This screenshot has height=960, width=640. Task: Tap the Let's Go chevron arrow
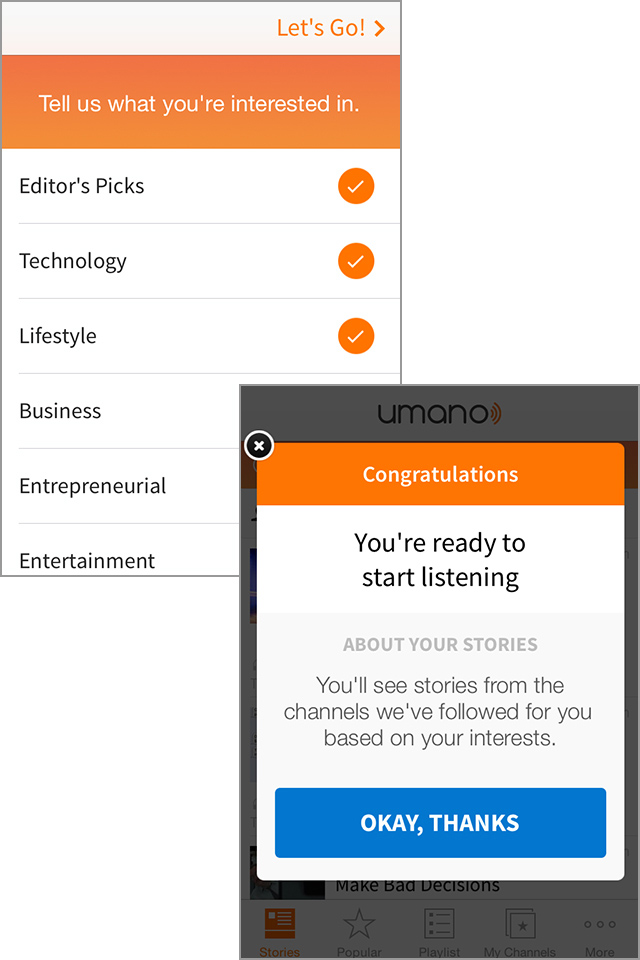tap(380, 29)
